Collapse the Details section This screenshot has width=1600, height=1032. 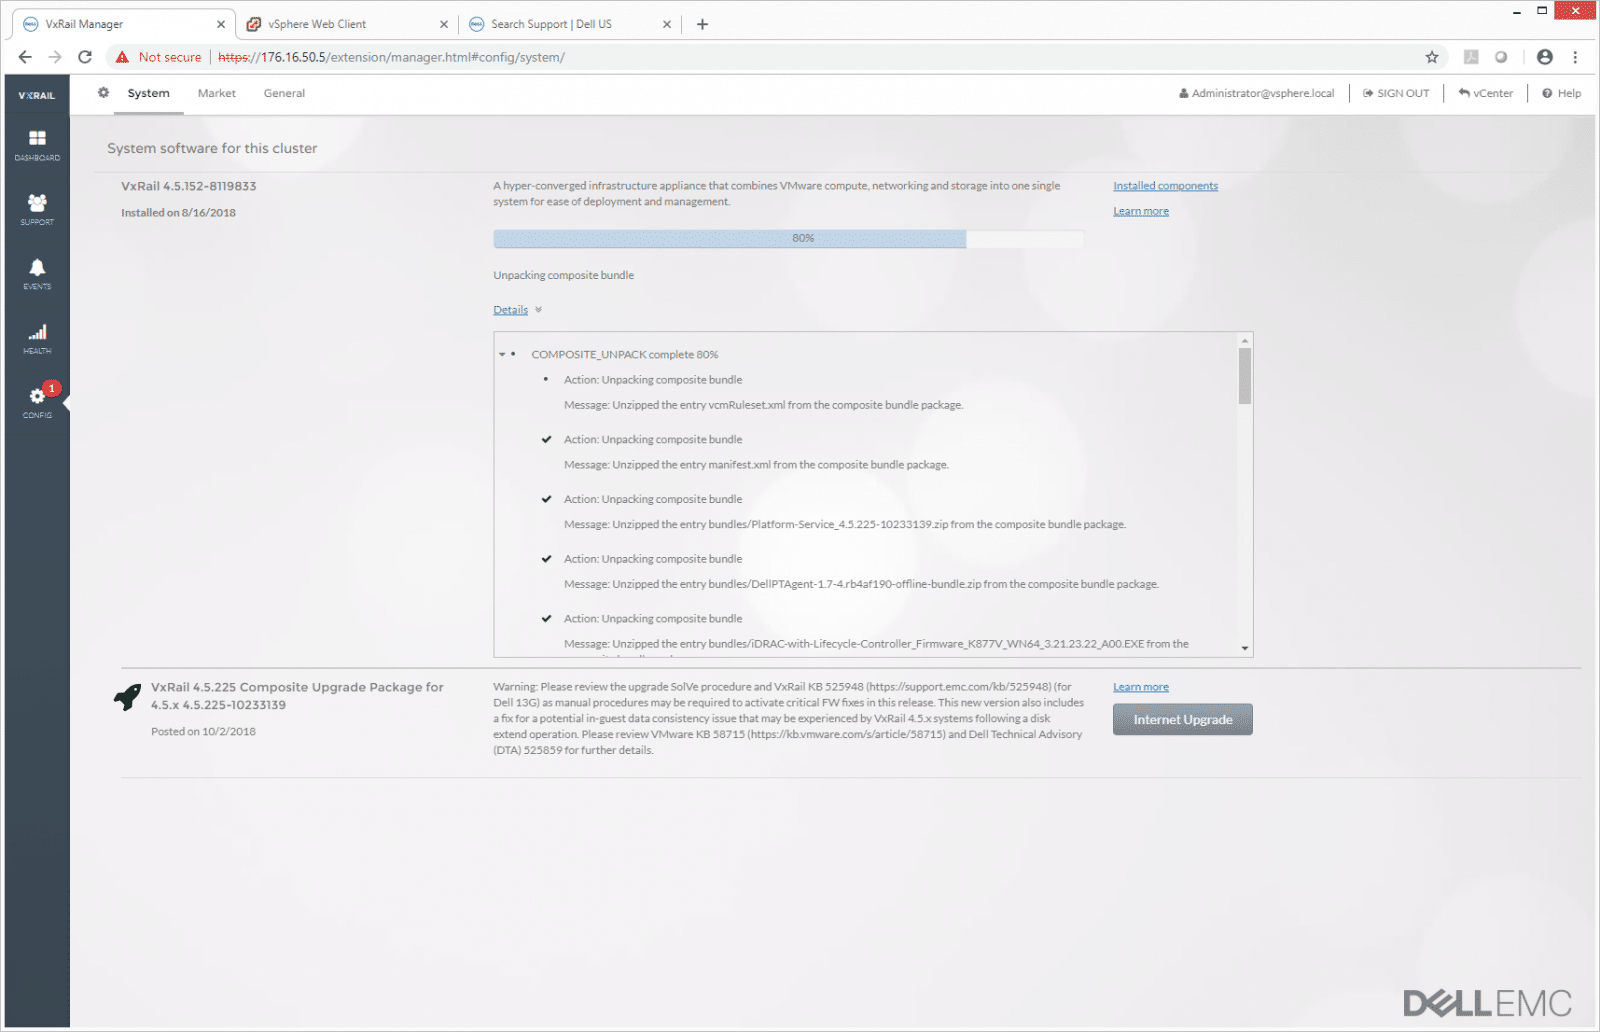point(517,310)
